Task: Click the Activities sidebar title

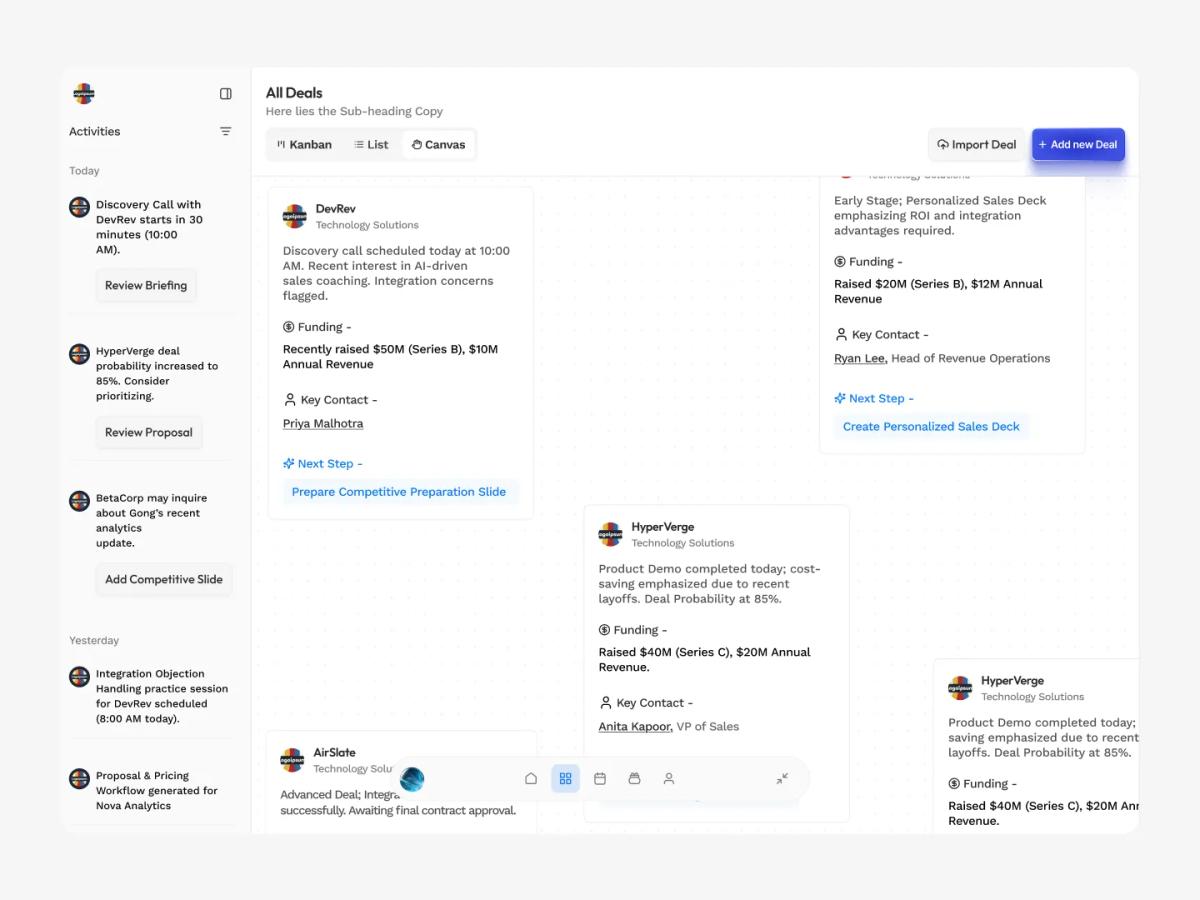Action: 94,131
